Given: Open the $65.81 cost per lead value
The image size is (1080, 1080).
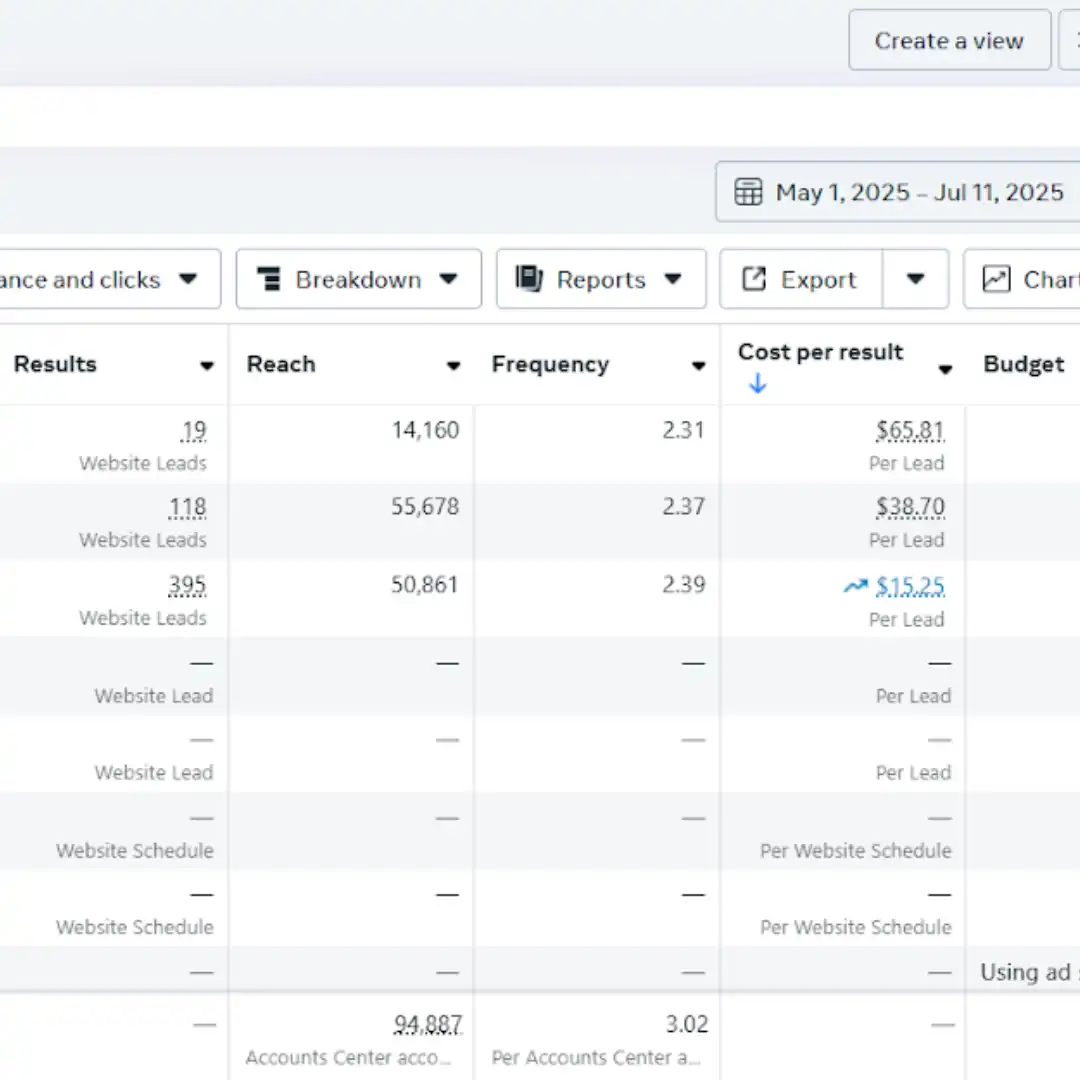Looking at the screenshot, I should click(910, 431).
